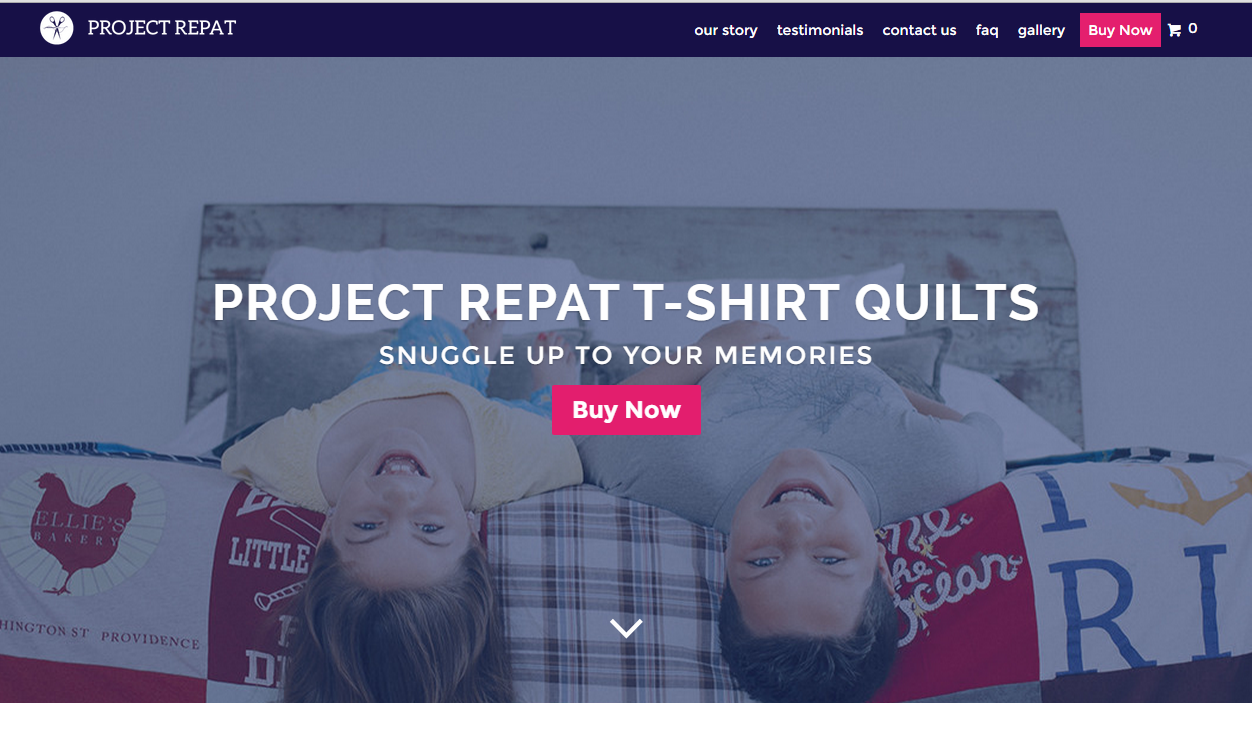The width and height of the screenshot is (1252, 740).
Task: Click the 'Project Repat T-Shirt Quilts' headline
Action: click(x=626, y=303)
